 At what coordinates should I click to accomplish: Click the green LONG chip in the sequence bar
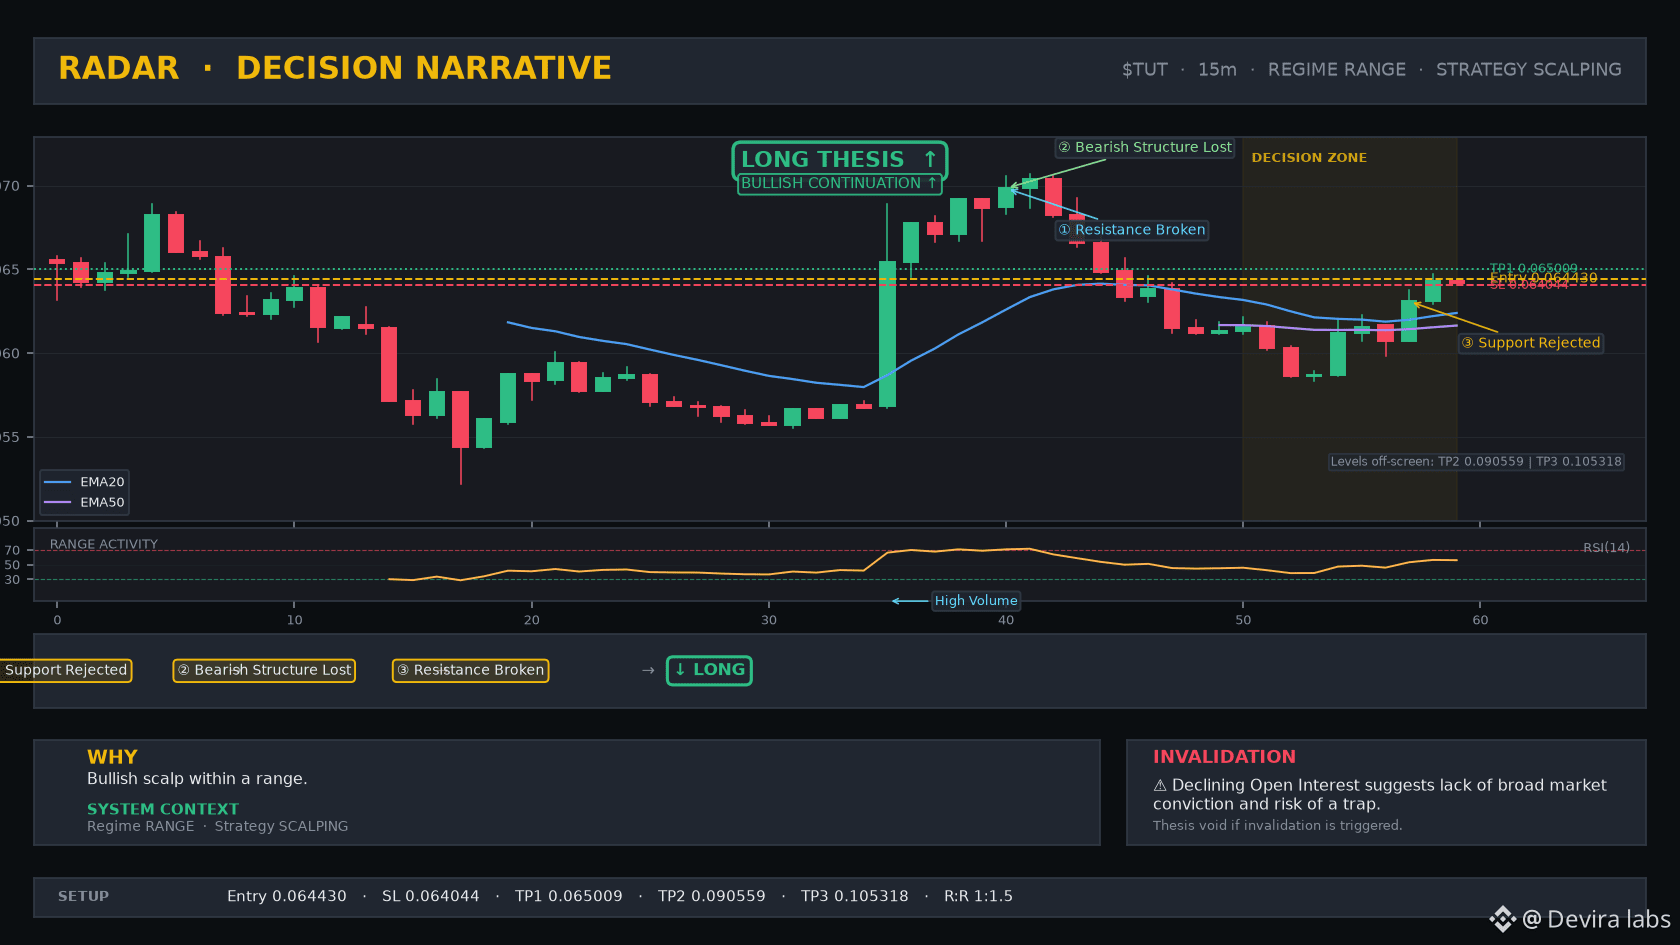click(x=709, y=670)
